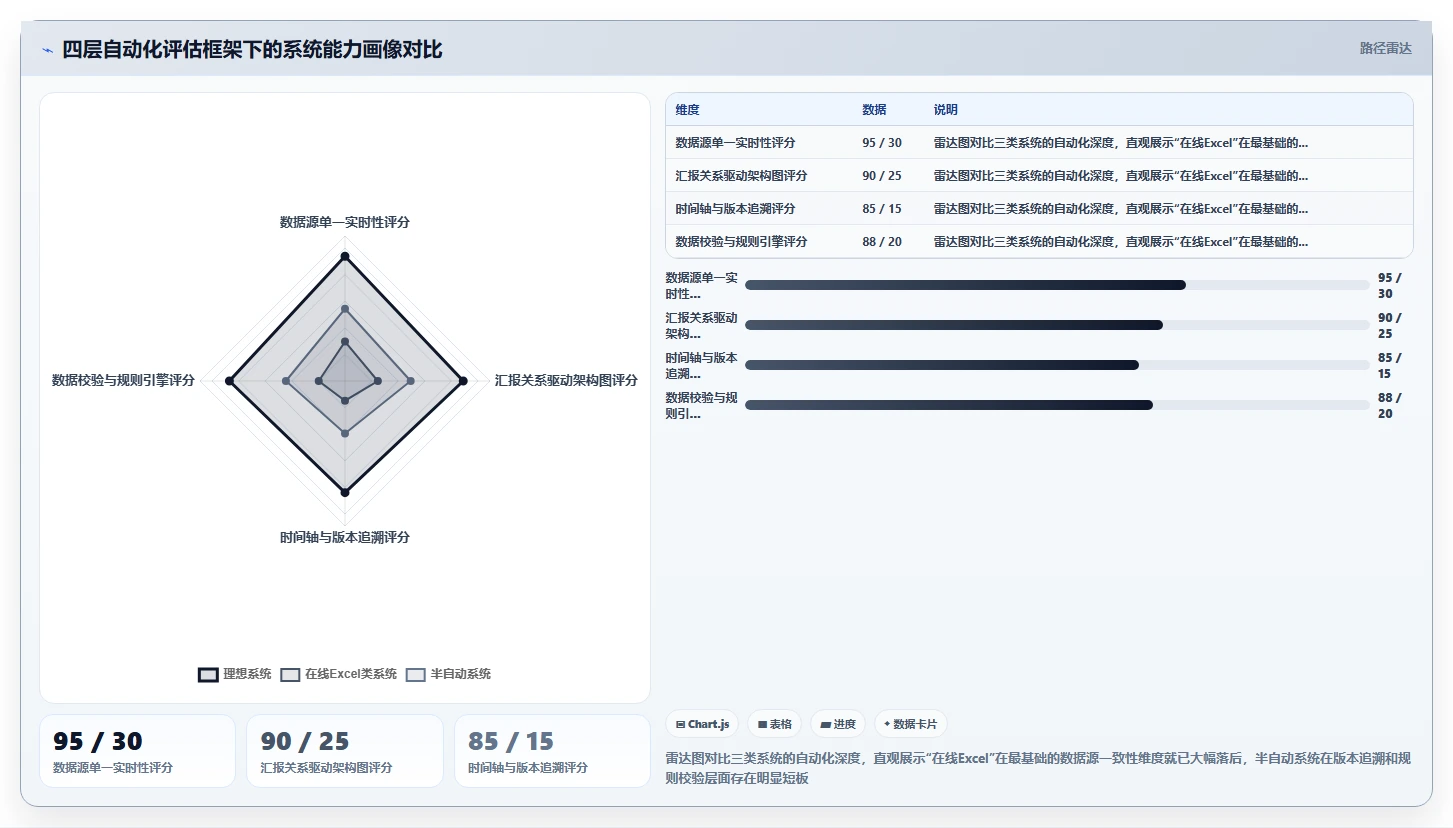This screenshot has height=828, width=1453.
Task: Click radar axis label 数据源单一实时性评分
Action: 345,222
